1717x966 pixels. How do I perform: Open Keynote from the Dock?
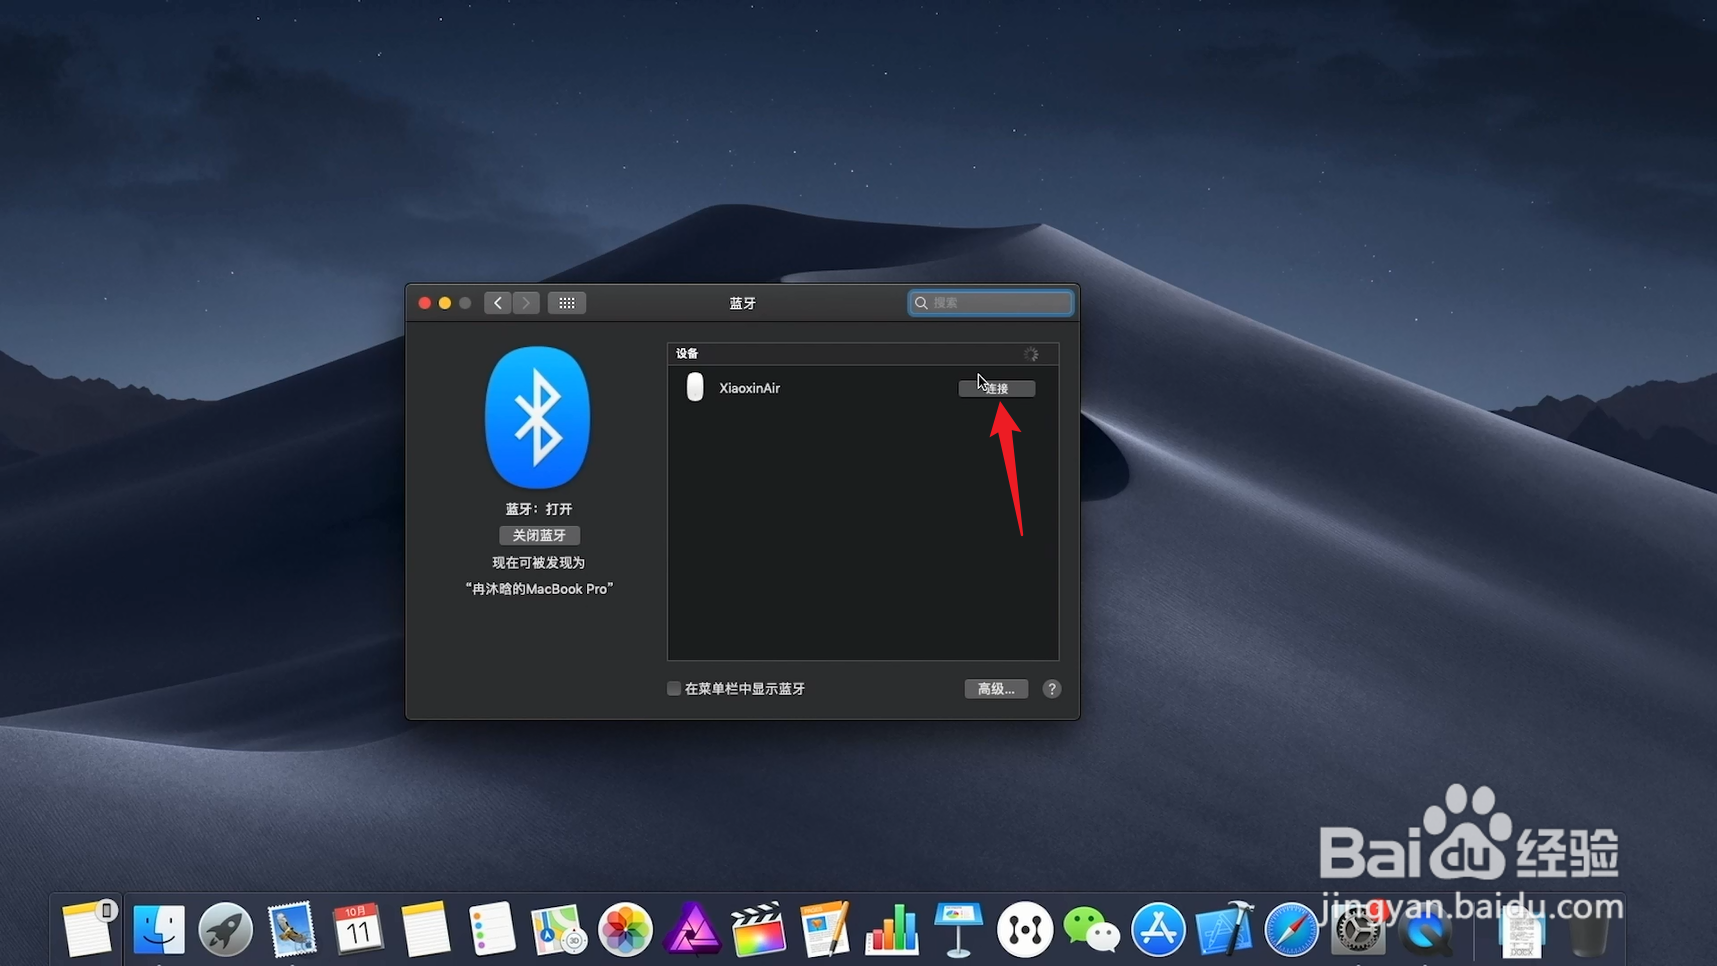tap(958, 929)
